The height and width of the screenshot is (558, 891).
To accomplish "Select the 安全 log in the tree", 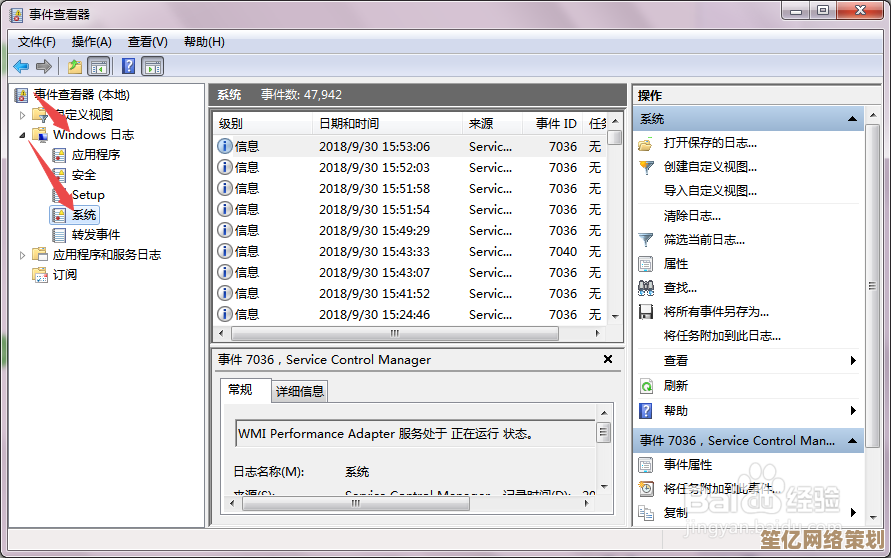I will click(84, 175).
